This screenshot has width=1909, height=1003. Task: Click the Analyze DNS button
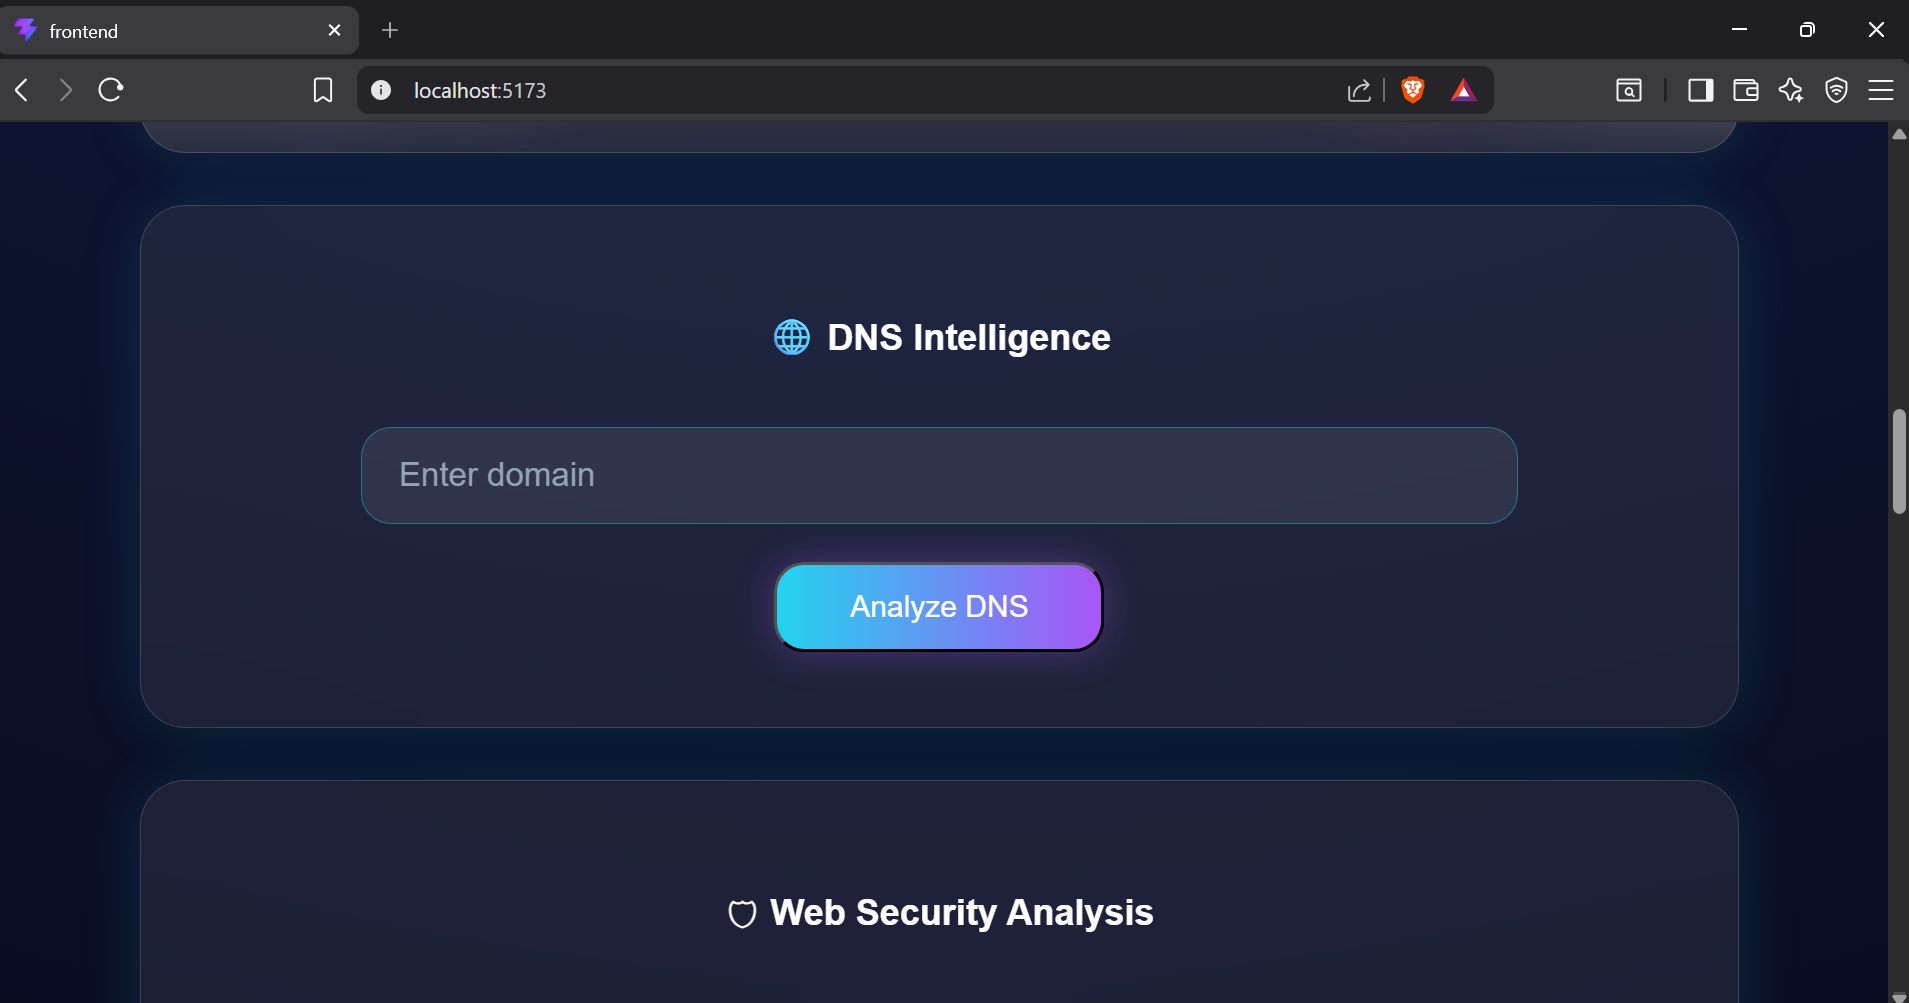coord(939,607)
